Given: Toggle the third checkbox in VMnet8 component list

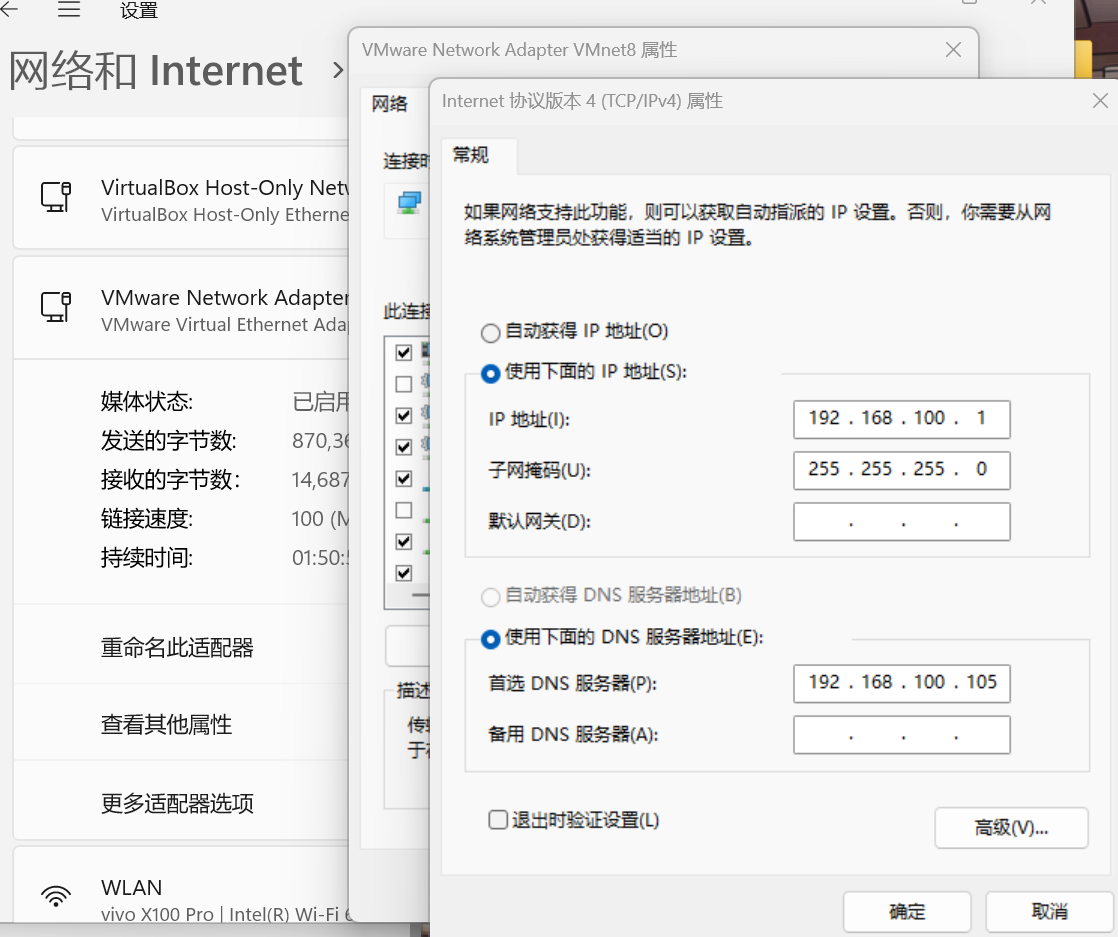Looking at the screenshot, I should 404,415.
